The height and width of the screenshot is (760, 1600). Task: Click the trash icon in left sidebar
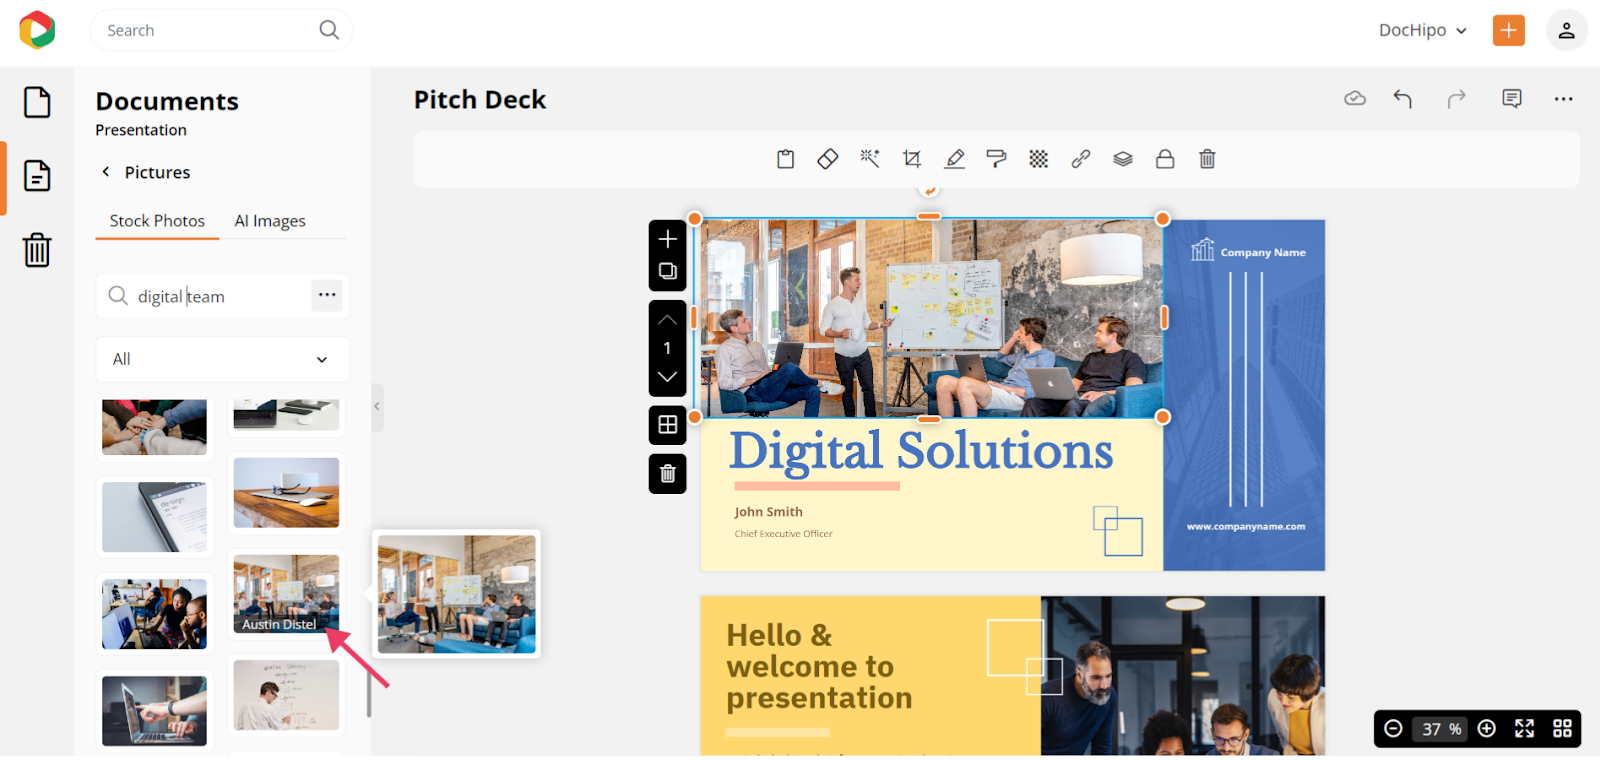pyautogui.click(x=37, y=250)
